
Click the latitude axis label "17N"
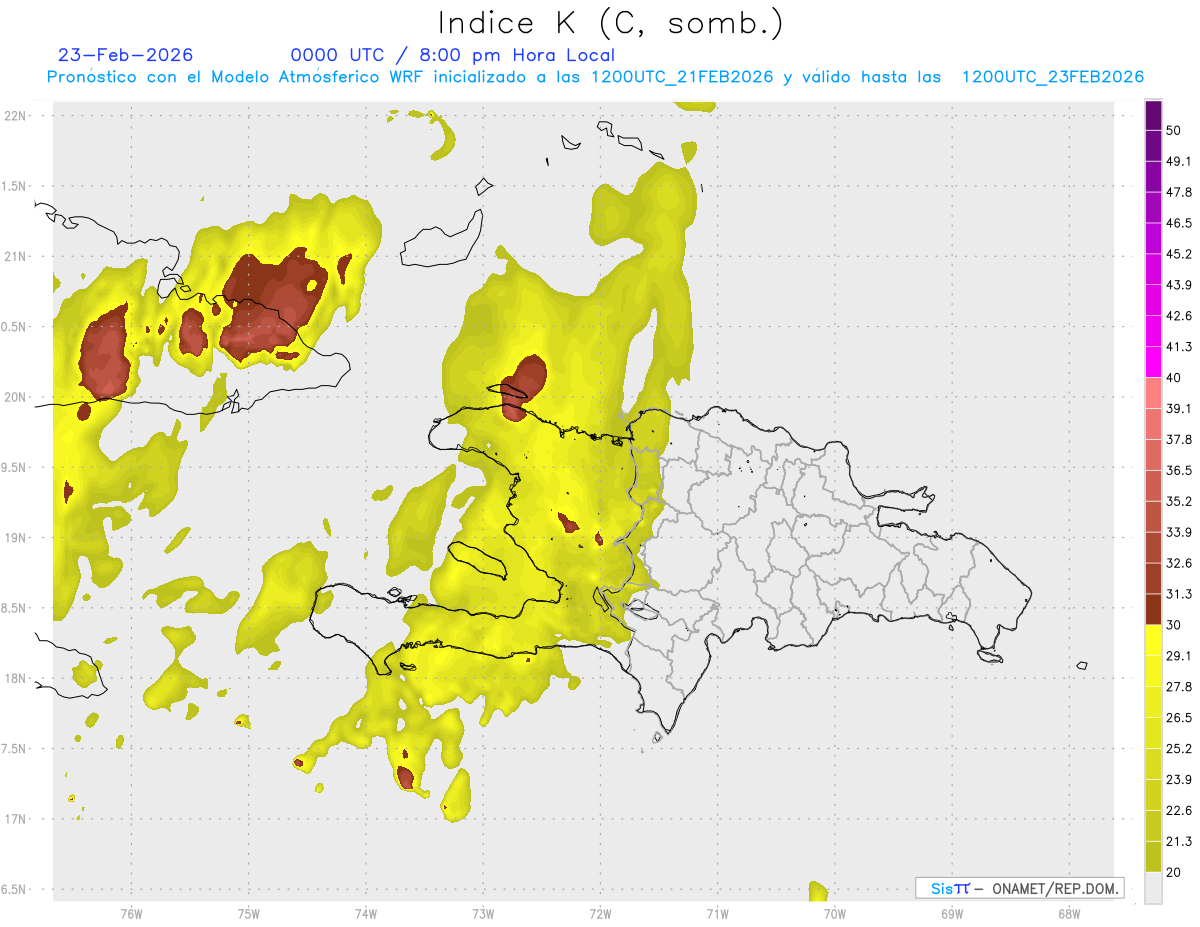[15, 819]
